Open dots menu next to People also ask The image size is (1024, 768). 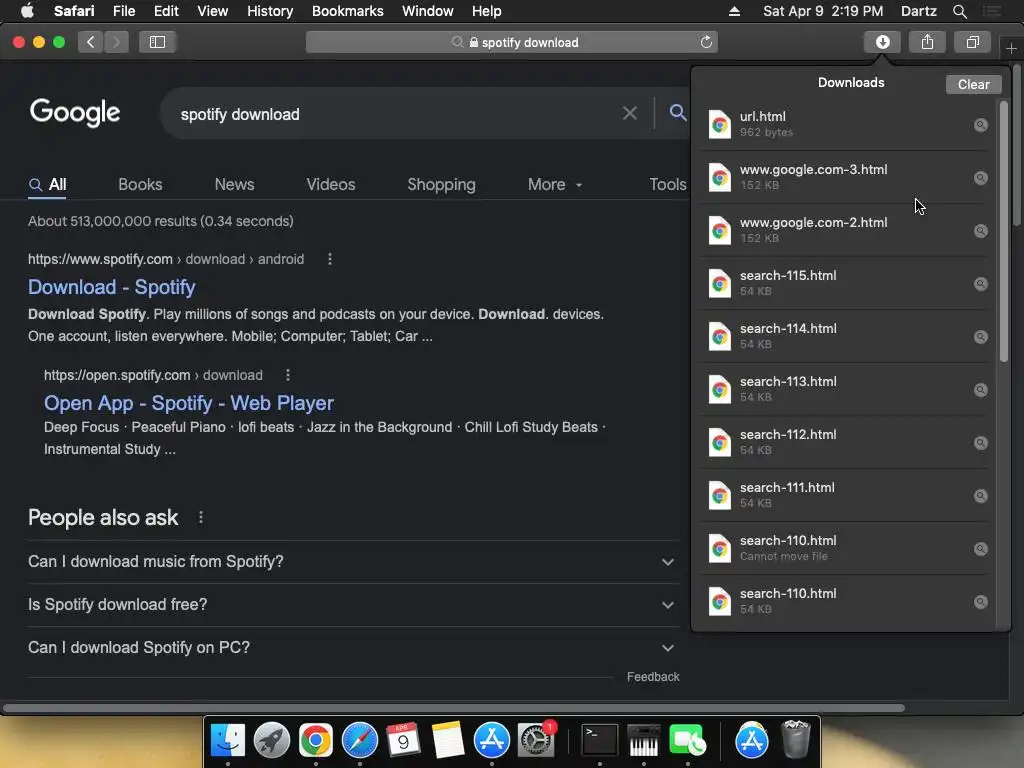(x=200, y=517)
